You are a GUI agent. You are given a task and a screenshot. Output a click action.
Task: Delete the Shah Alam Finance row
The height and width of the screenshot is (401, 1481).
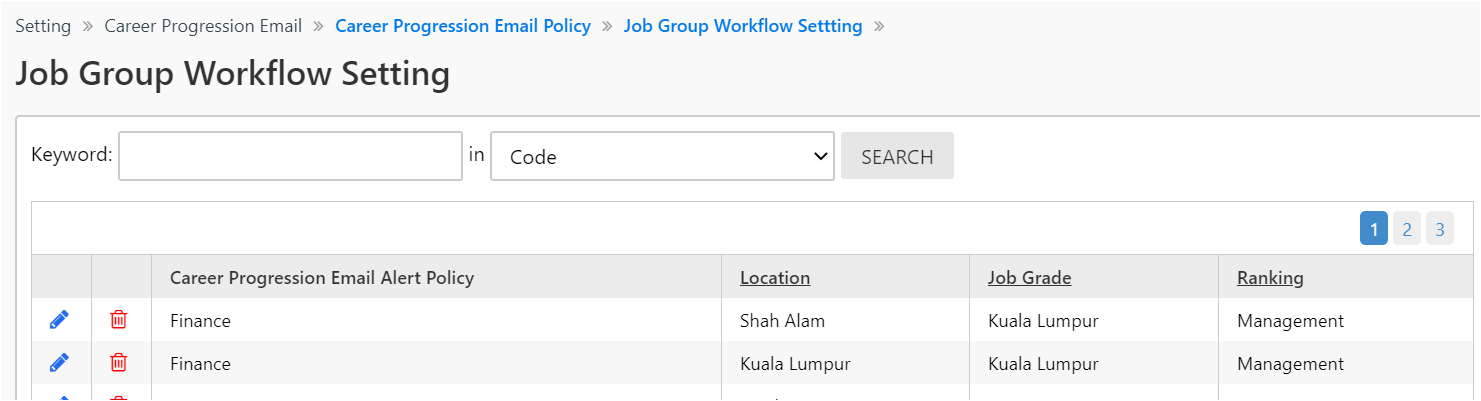(x=118, y=320)
